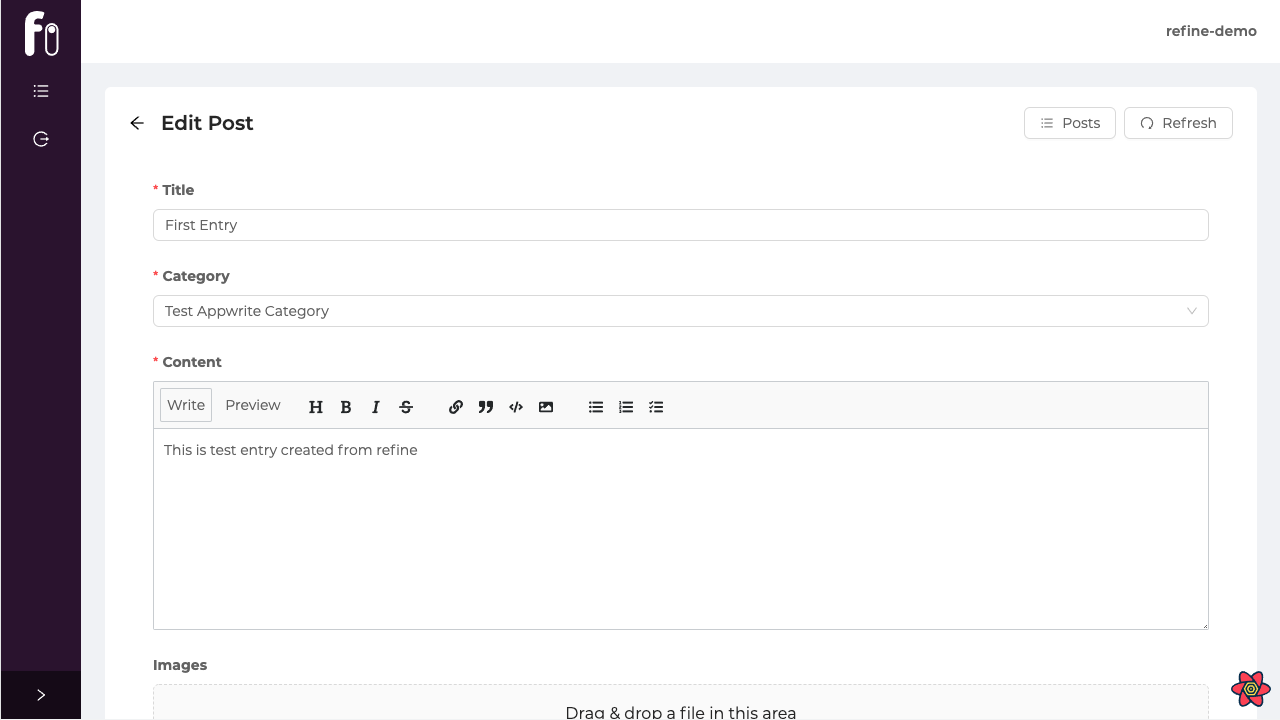Select the Write tab

[x=186, y=405]
